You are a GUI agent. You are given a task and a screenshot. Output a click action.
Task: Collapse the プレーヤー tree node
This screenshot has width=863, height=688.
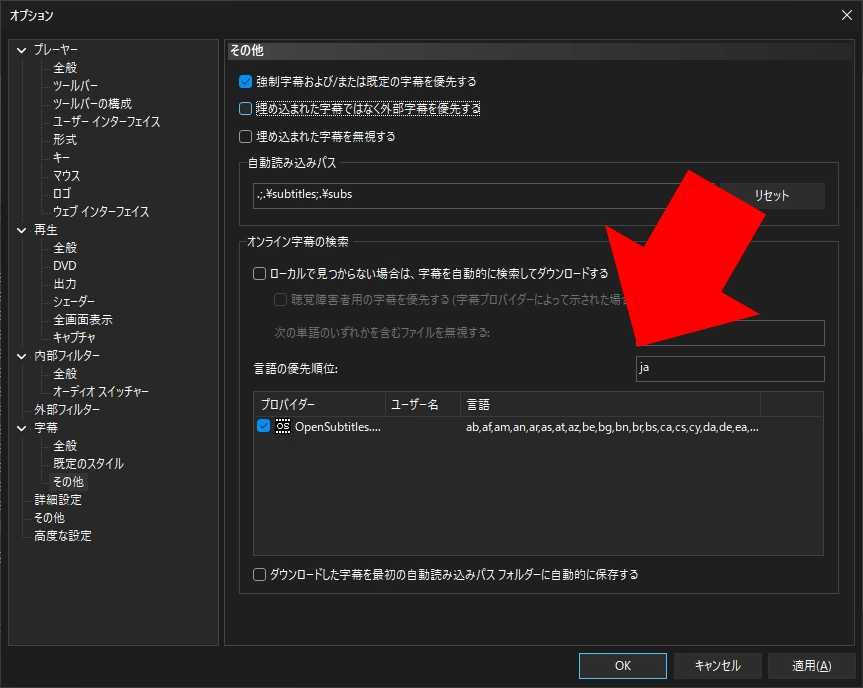(x=21, y=50)
